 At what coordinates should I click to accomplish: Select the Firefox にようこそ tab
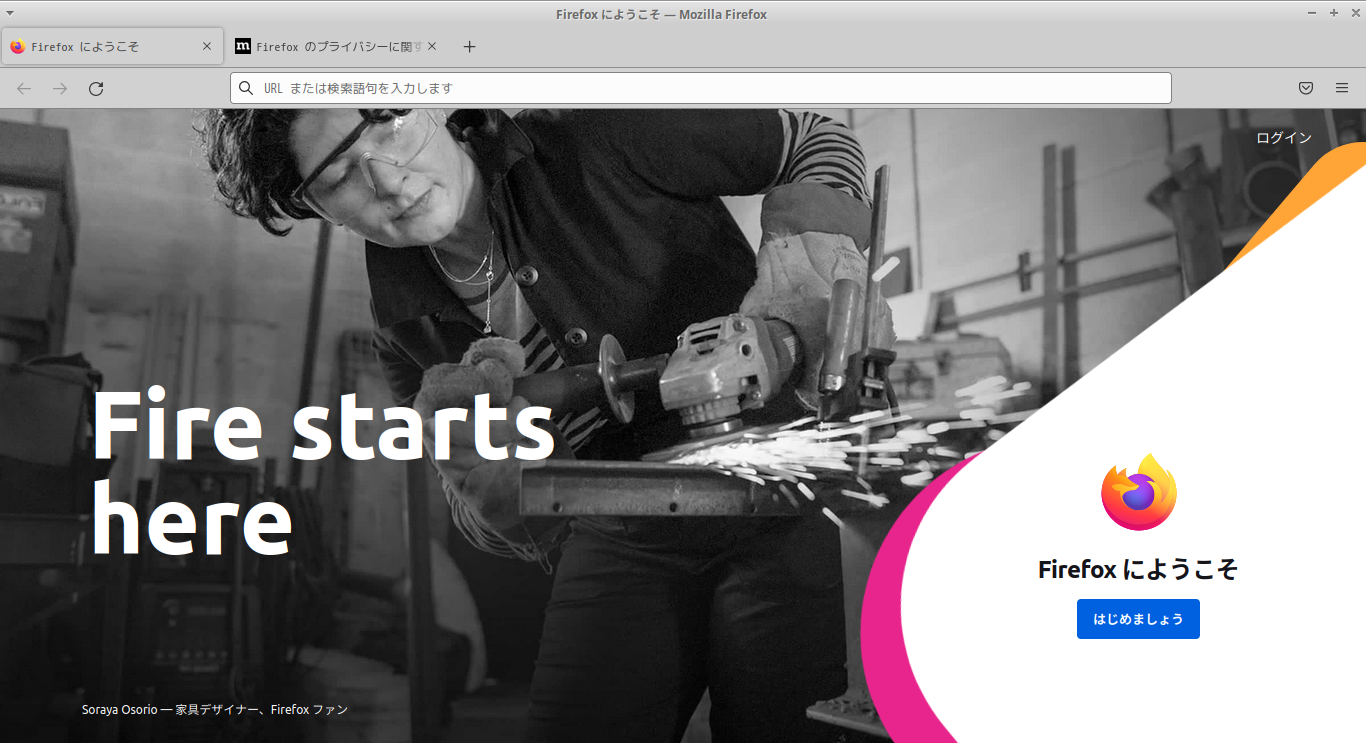(x=112, y=46)
